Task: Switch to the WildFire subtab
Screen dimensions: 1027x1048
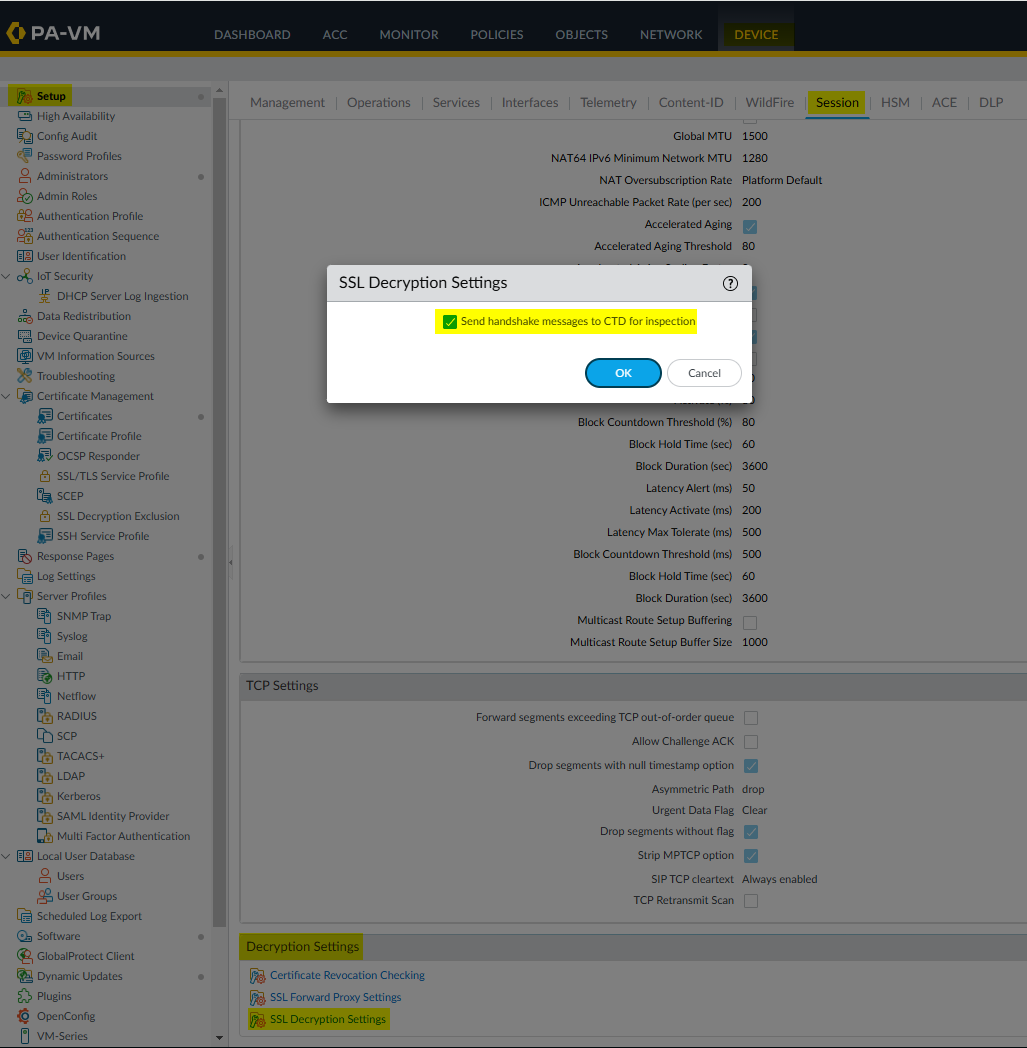Action: [x=770, y=103]
